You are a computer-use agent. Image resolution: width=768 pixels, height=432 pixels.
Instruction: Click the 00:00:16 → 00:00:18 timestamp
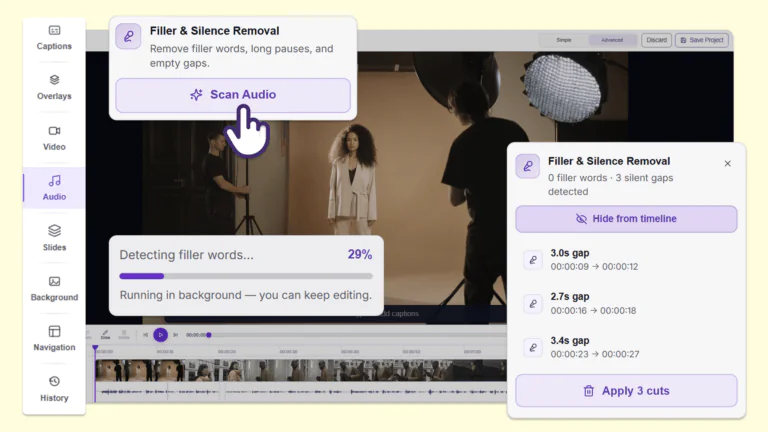pos(593,311)
